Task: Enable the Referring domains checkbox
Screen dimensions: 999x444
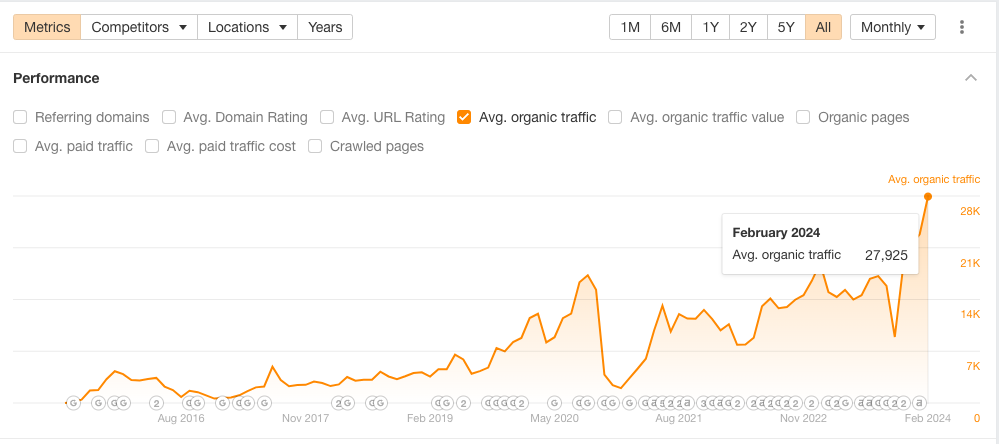Action: pos(20,117)
